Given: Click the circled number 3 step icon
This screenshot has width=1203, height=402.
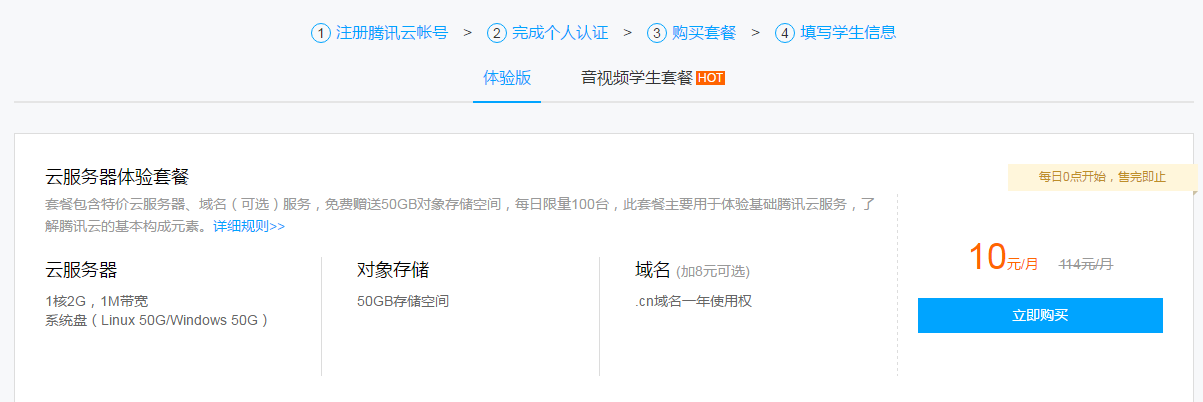Looking at the screenshot, I should click(x=656, y=33).
